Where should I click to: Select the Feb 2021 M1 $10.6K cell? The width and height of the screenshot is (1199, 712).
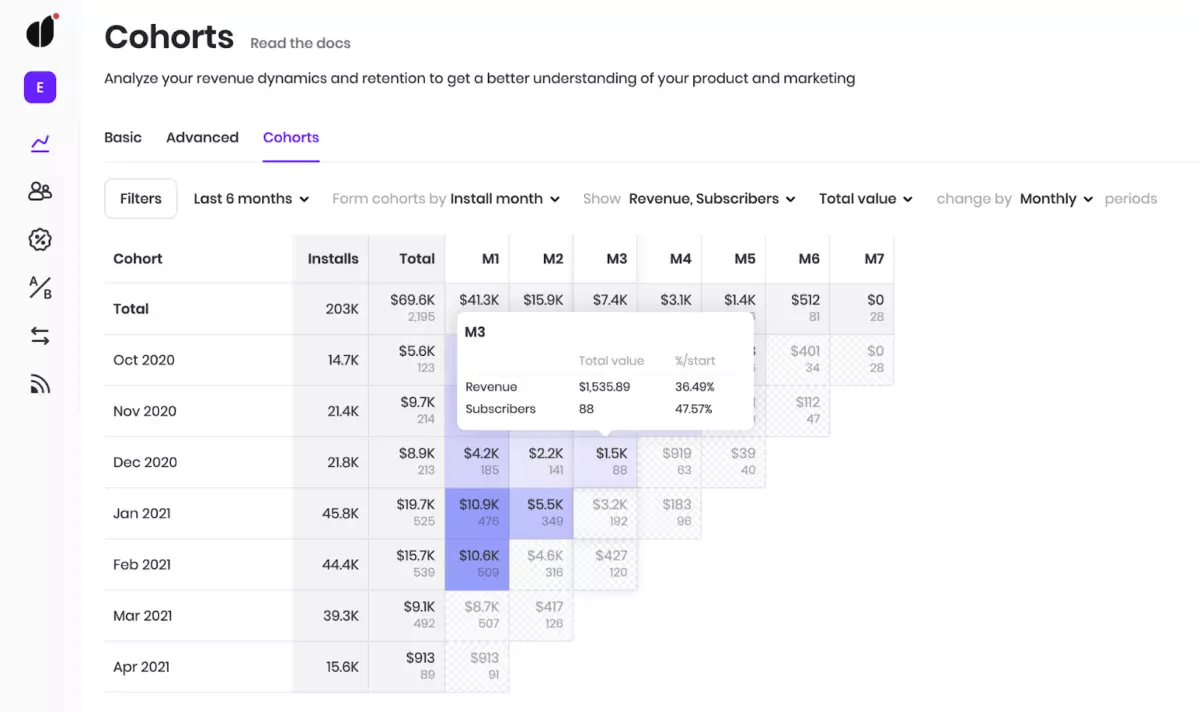[x=477, y=564]
